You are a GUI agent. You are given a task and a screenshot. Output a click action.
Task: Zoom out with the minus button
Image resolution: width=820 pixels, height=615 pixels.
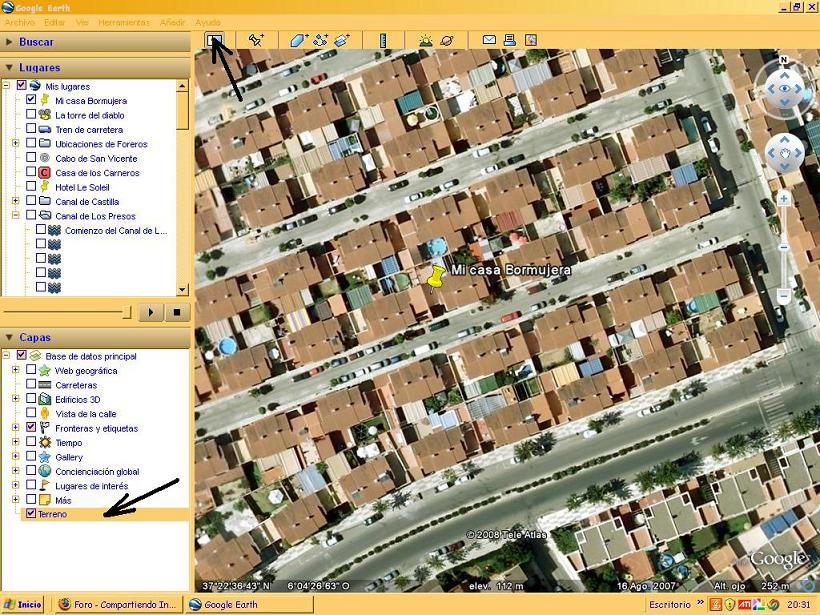(x=783, y=296)
